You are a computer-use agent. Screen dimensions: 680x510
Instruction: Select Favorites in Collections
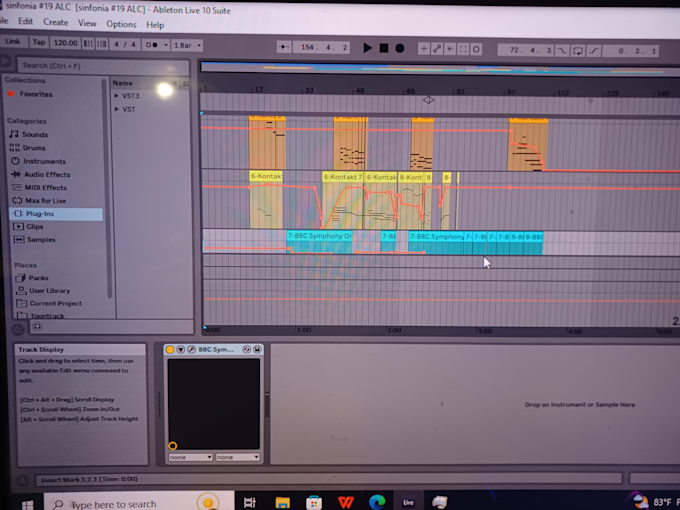pos(36,94)
